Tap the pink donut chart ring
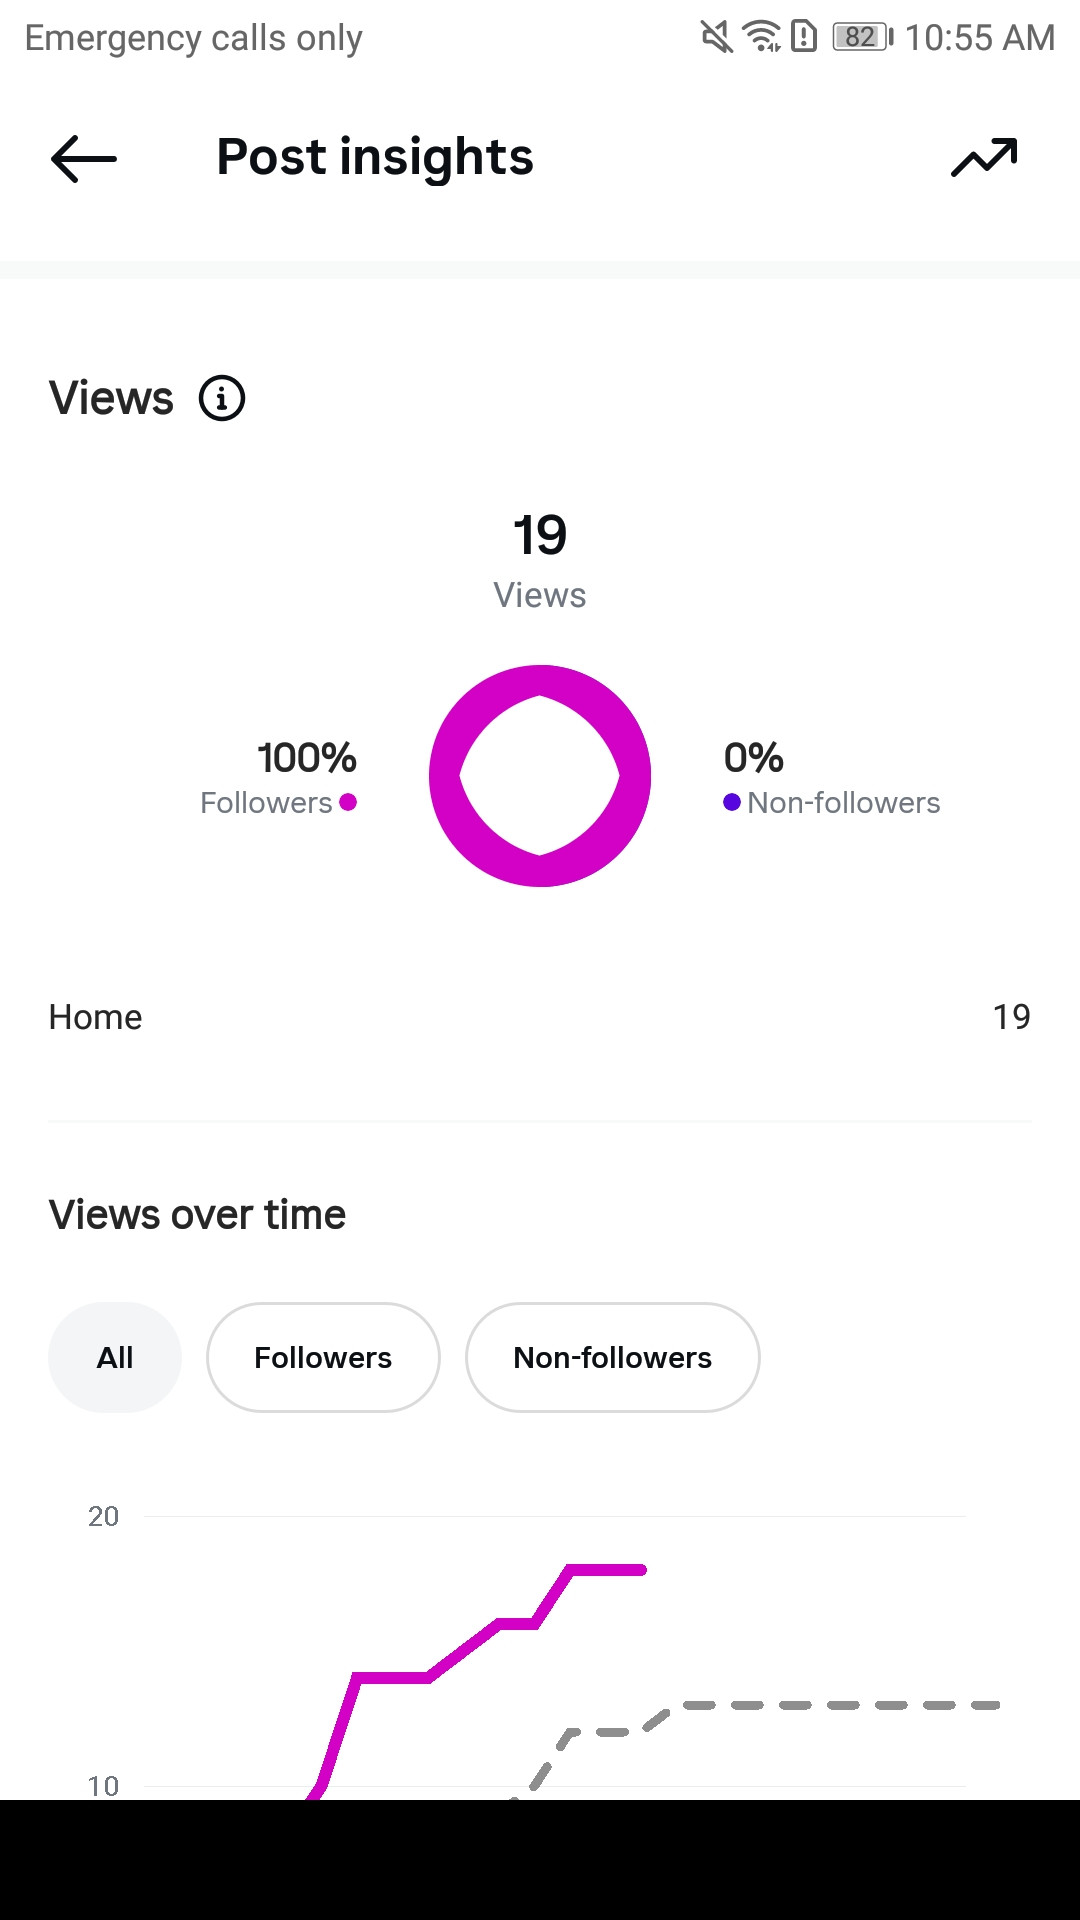1080x1920 pixels. pyautogui.click(x=444, y=776)
